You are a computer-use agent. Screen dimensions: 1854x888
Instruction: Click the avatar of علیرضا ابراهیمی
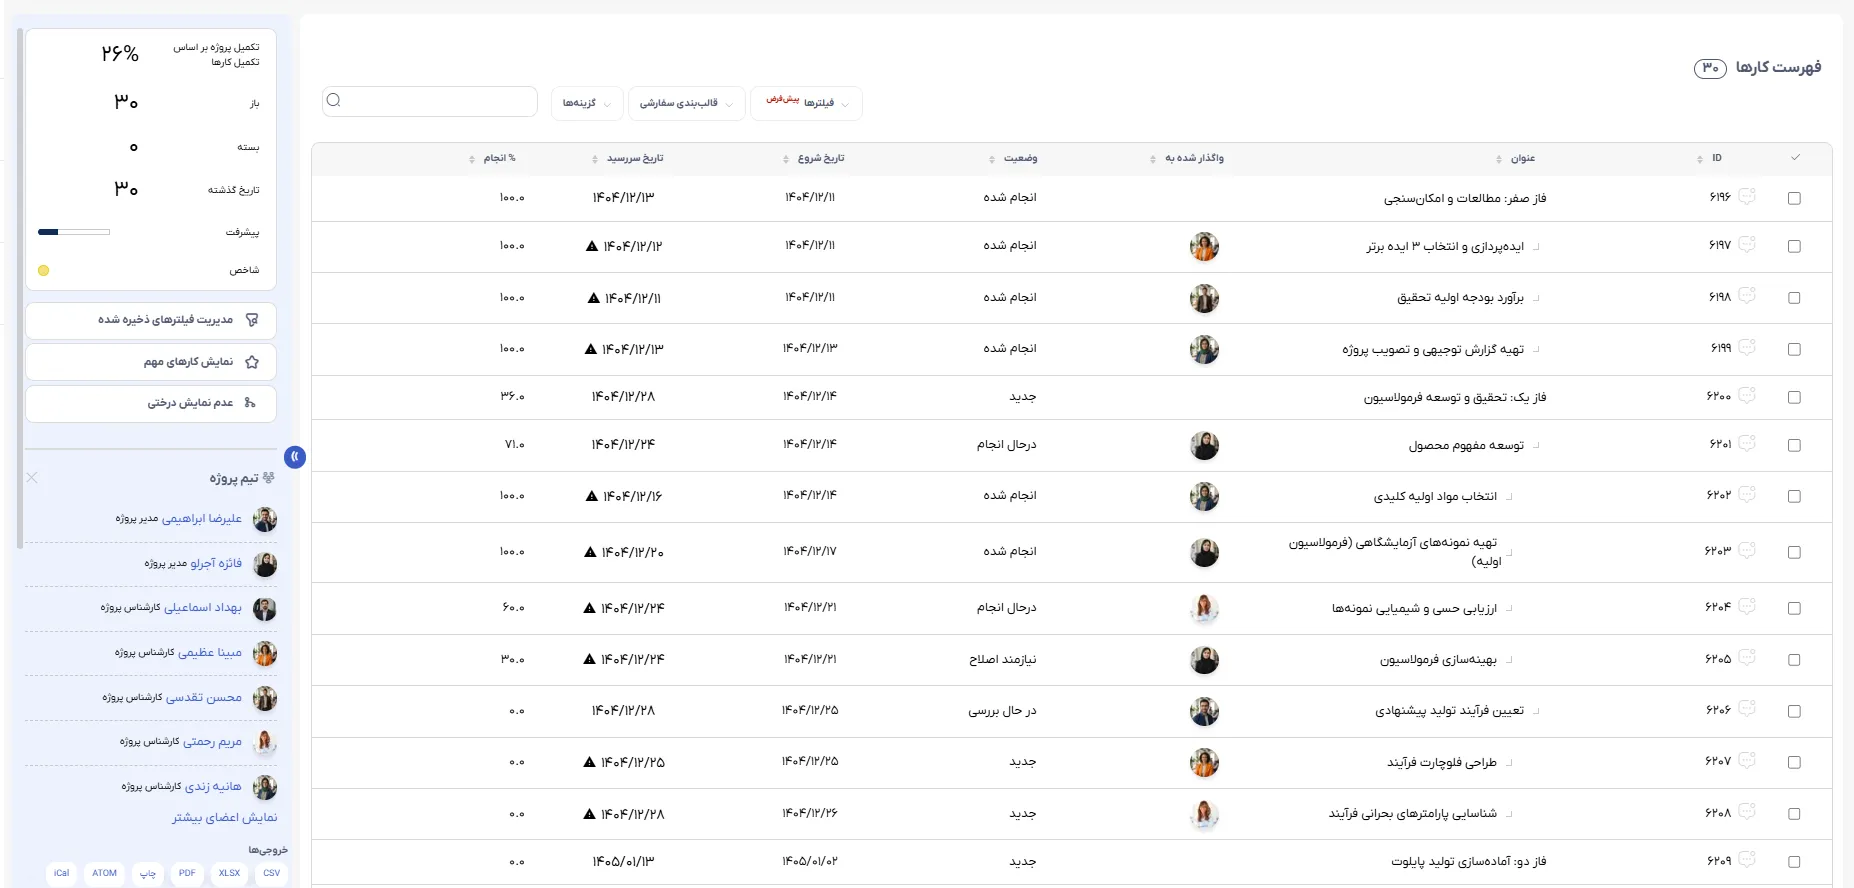click(x=265, y=519)
